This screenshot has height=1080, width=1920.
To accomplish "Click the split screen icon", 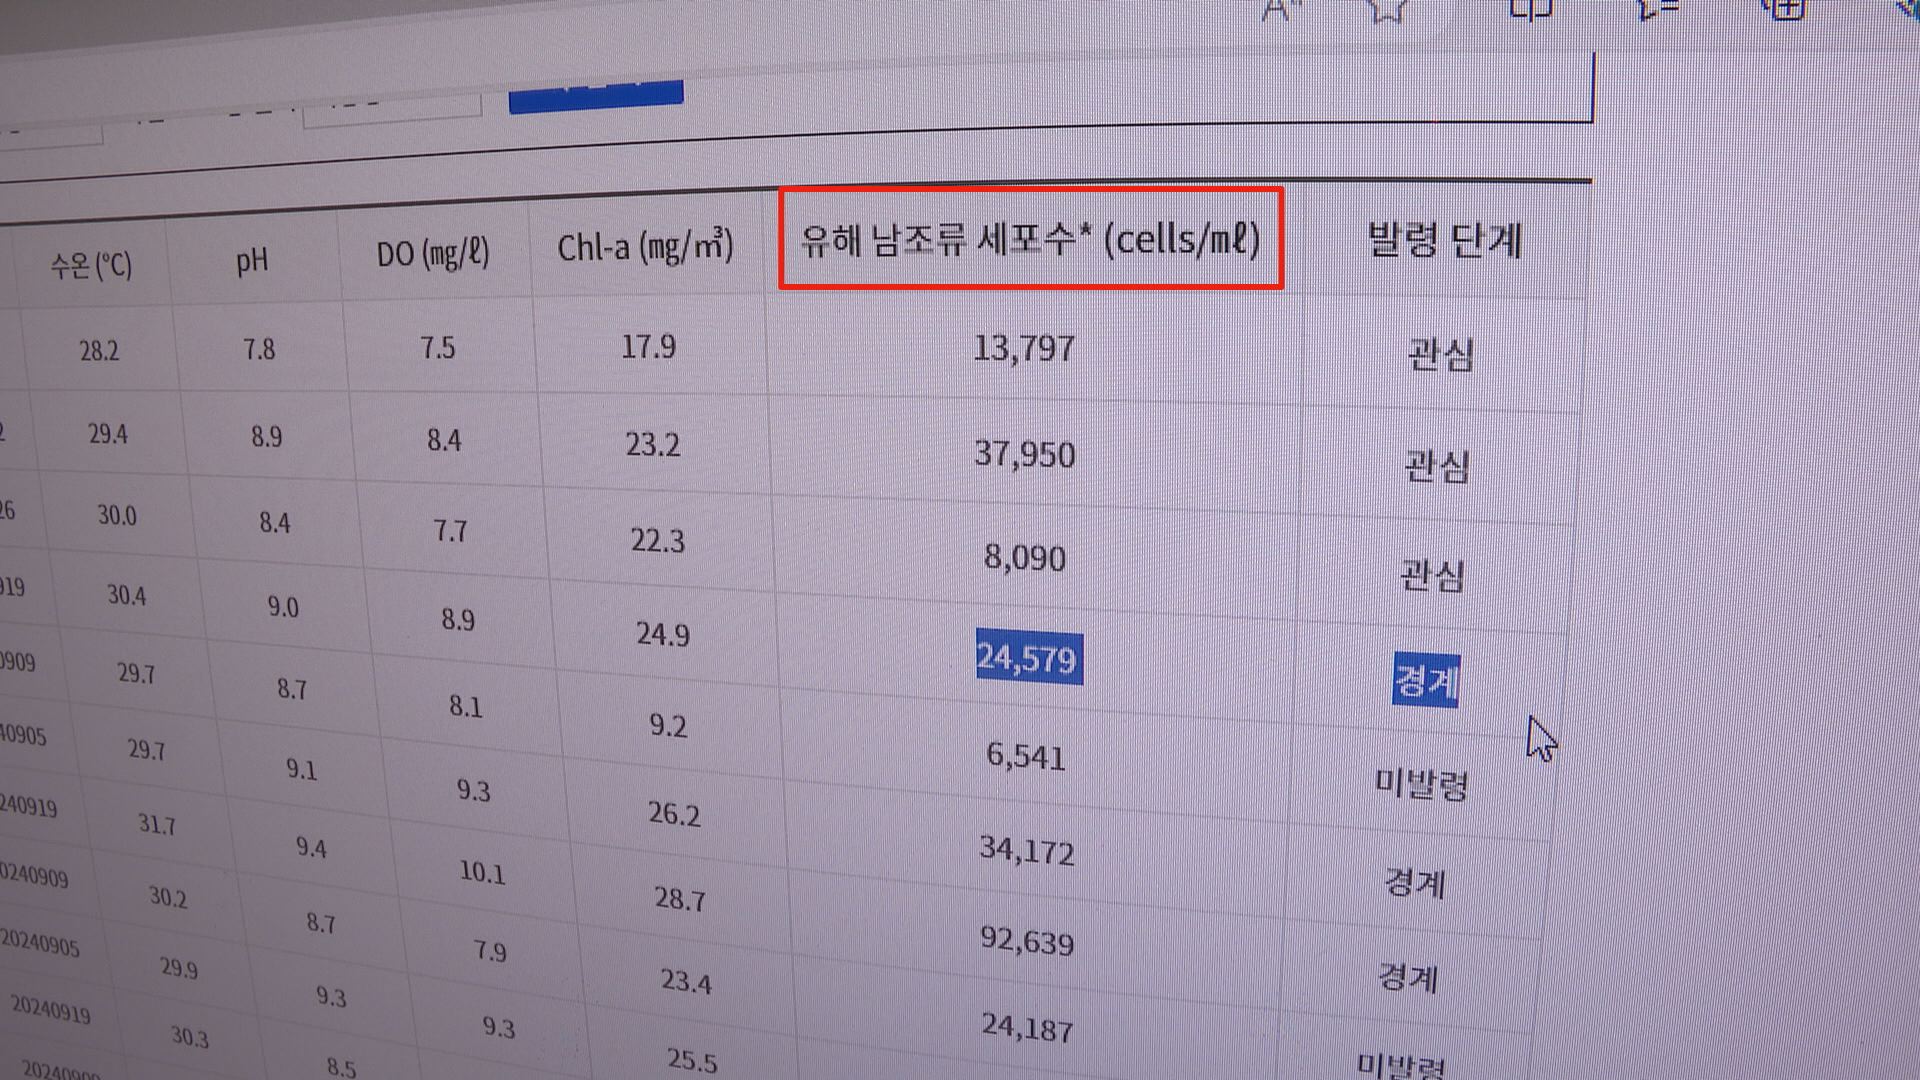I will (x=1530, y=8).
